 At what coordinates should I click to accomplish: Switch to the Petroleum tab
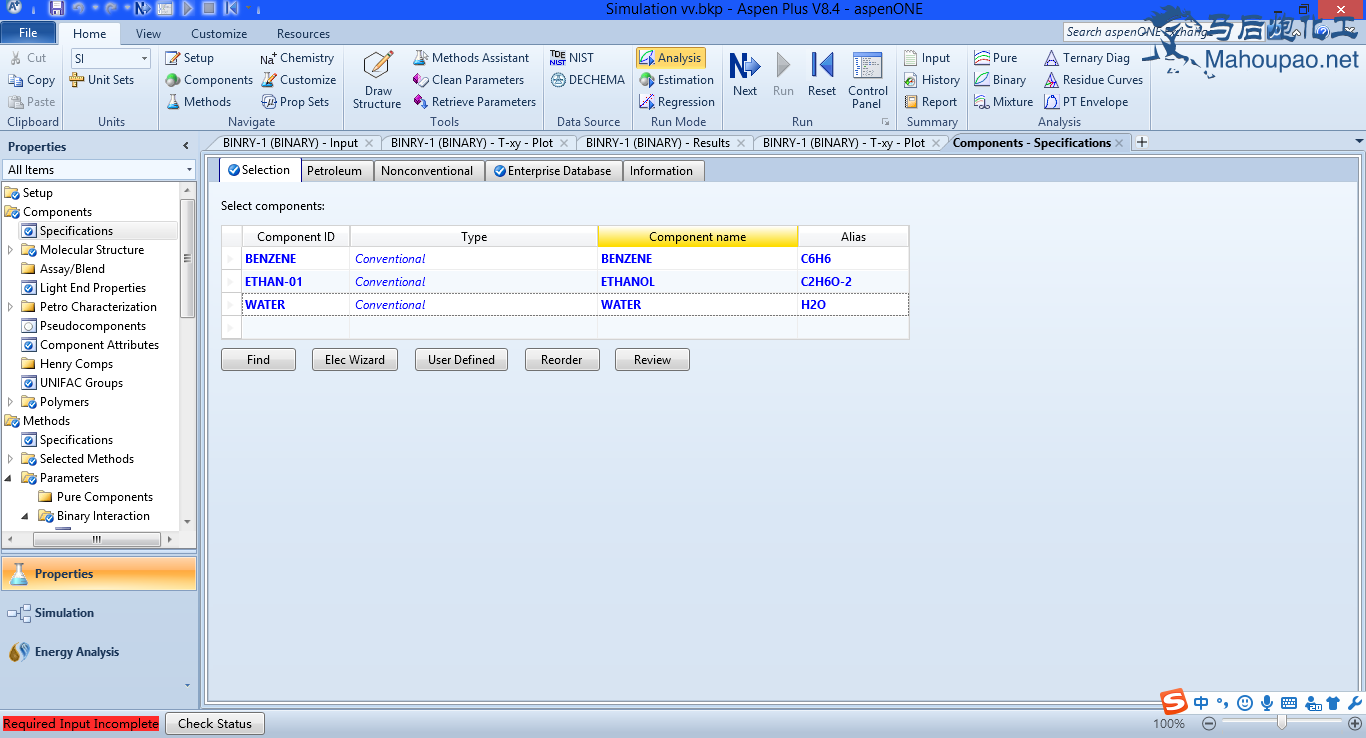tap(334, 171)
